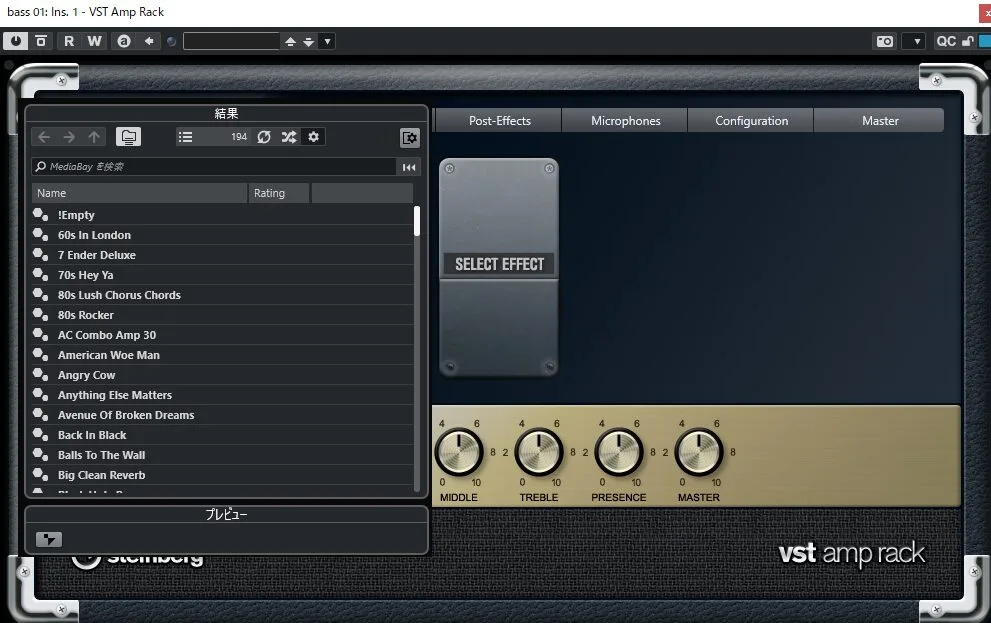The image size is (991, 623).
Task: Click preset name field in toolbar
Action: point(231,41)
